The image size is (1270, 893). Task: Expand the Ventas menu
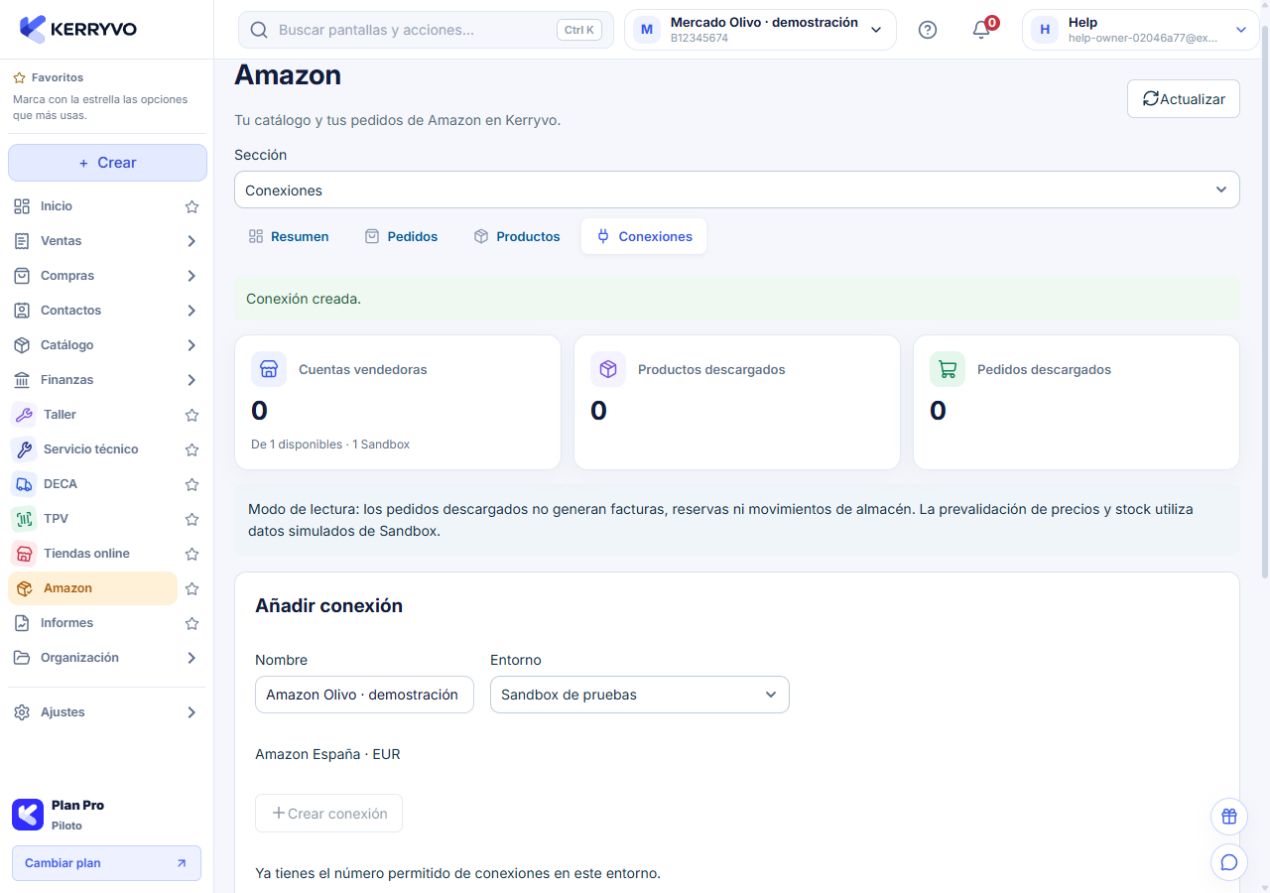[x=191, y=241]
